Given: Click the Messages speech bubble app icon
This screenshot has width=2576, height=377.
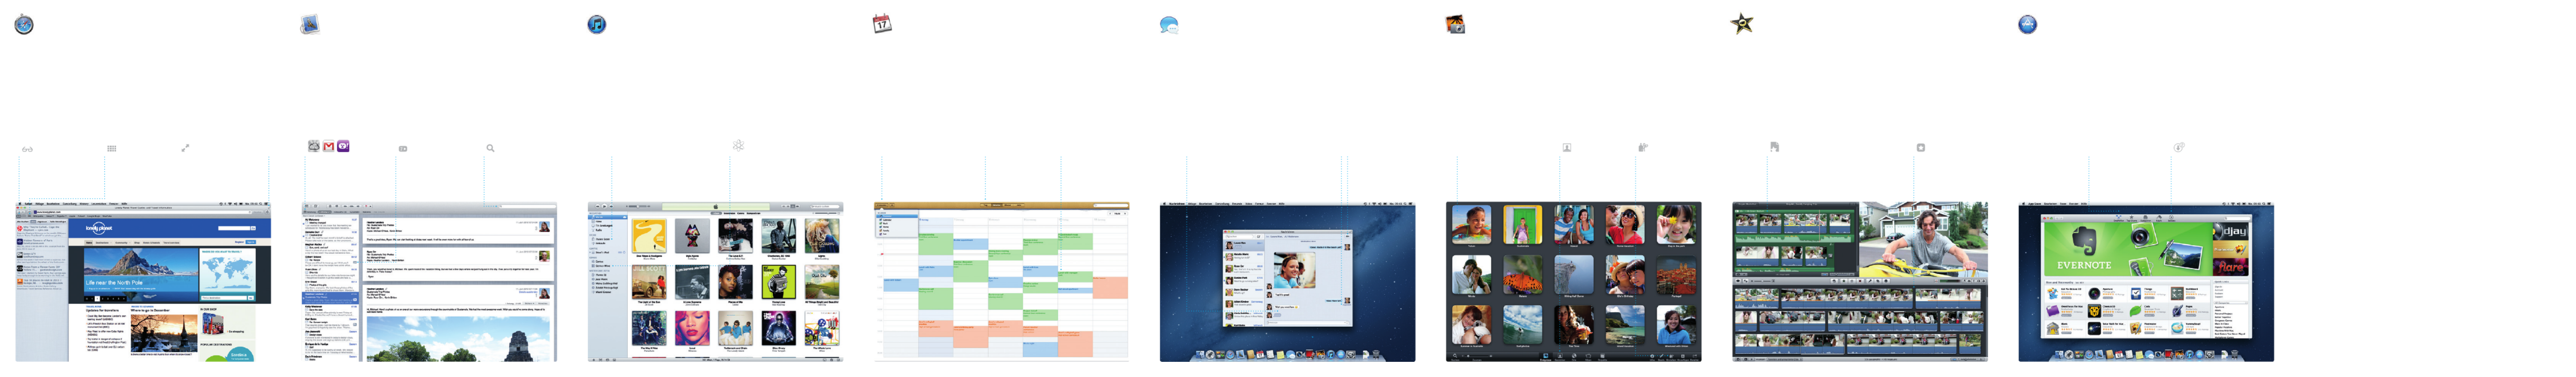Looking at the screenshot, I should (1169, 25).
